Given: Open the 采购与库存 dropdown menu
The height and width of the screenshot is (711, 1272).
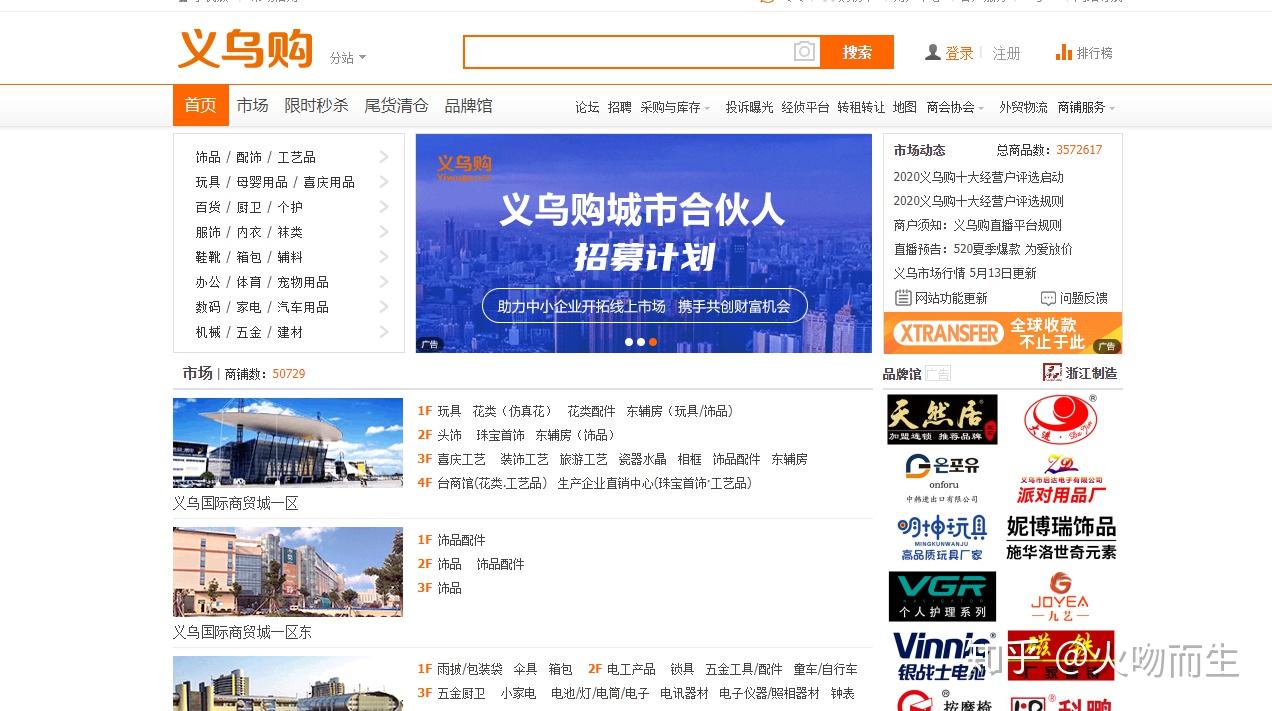Looking at the screenshot, I should [x=675, y=107].
